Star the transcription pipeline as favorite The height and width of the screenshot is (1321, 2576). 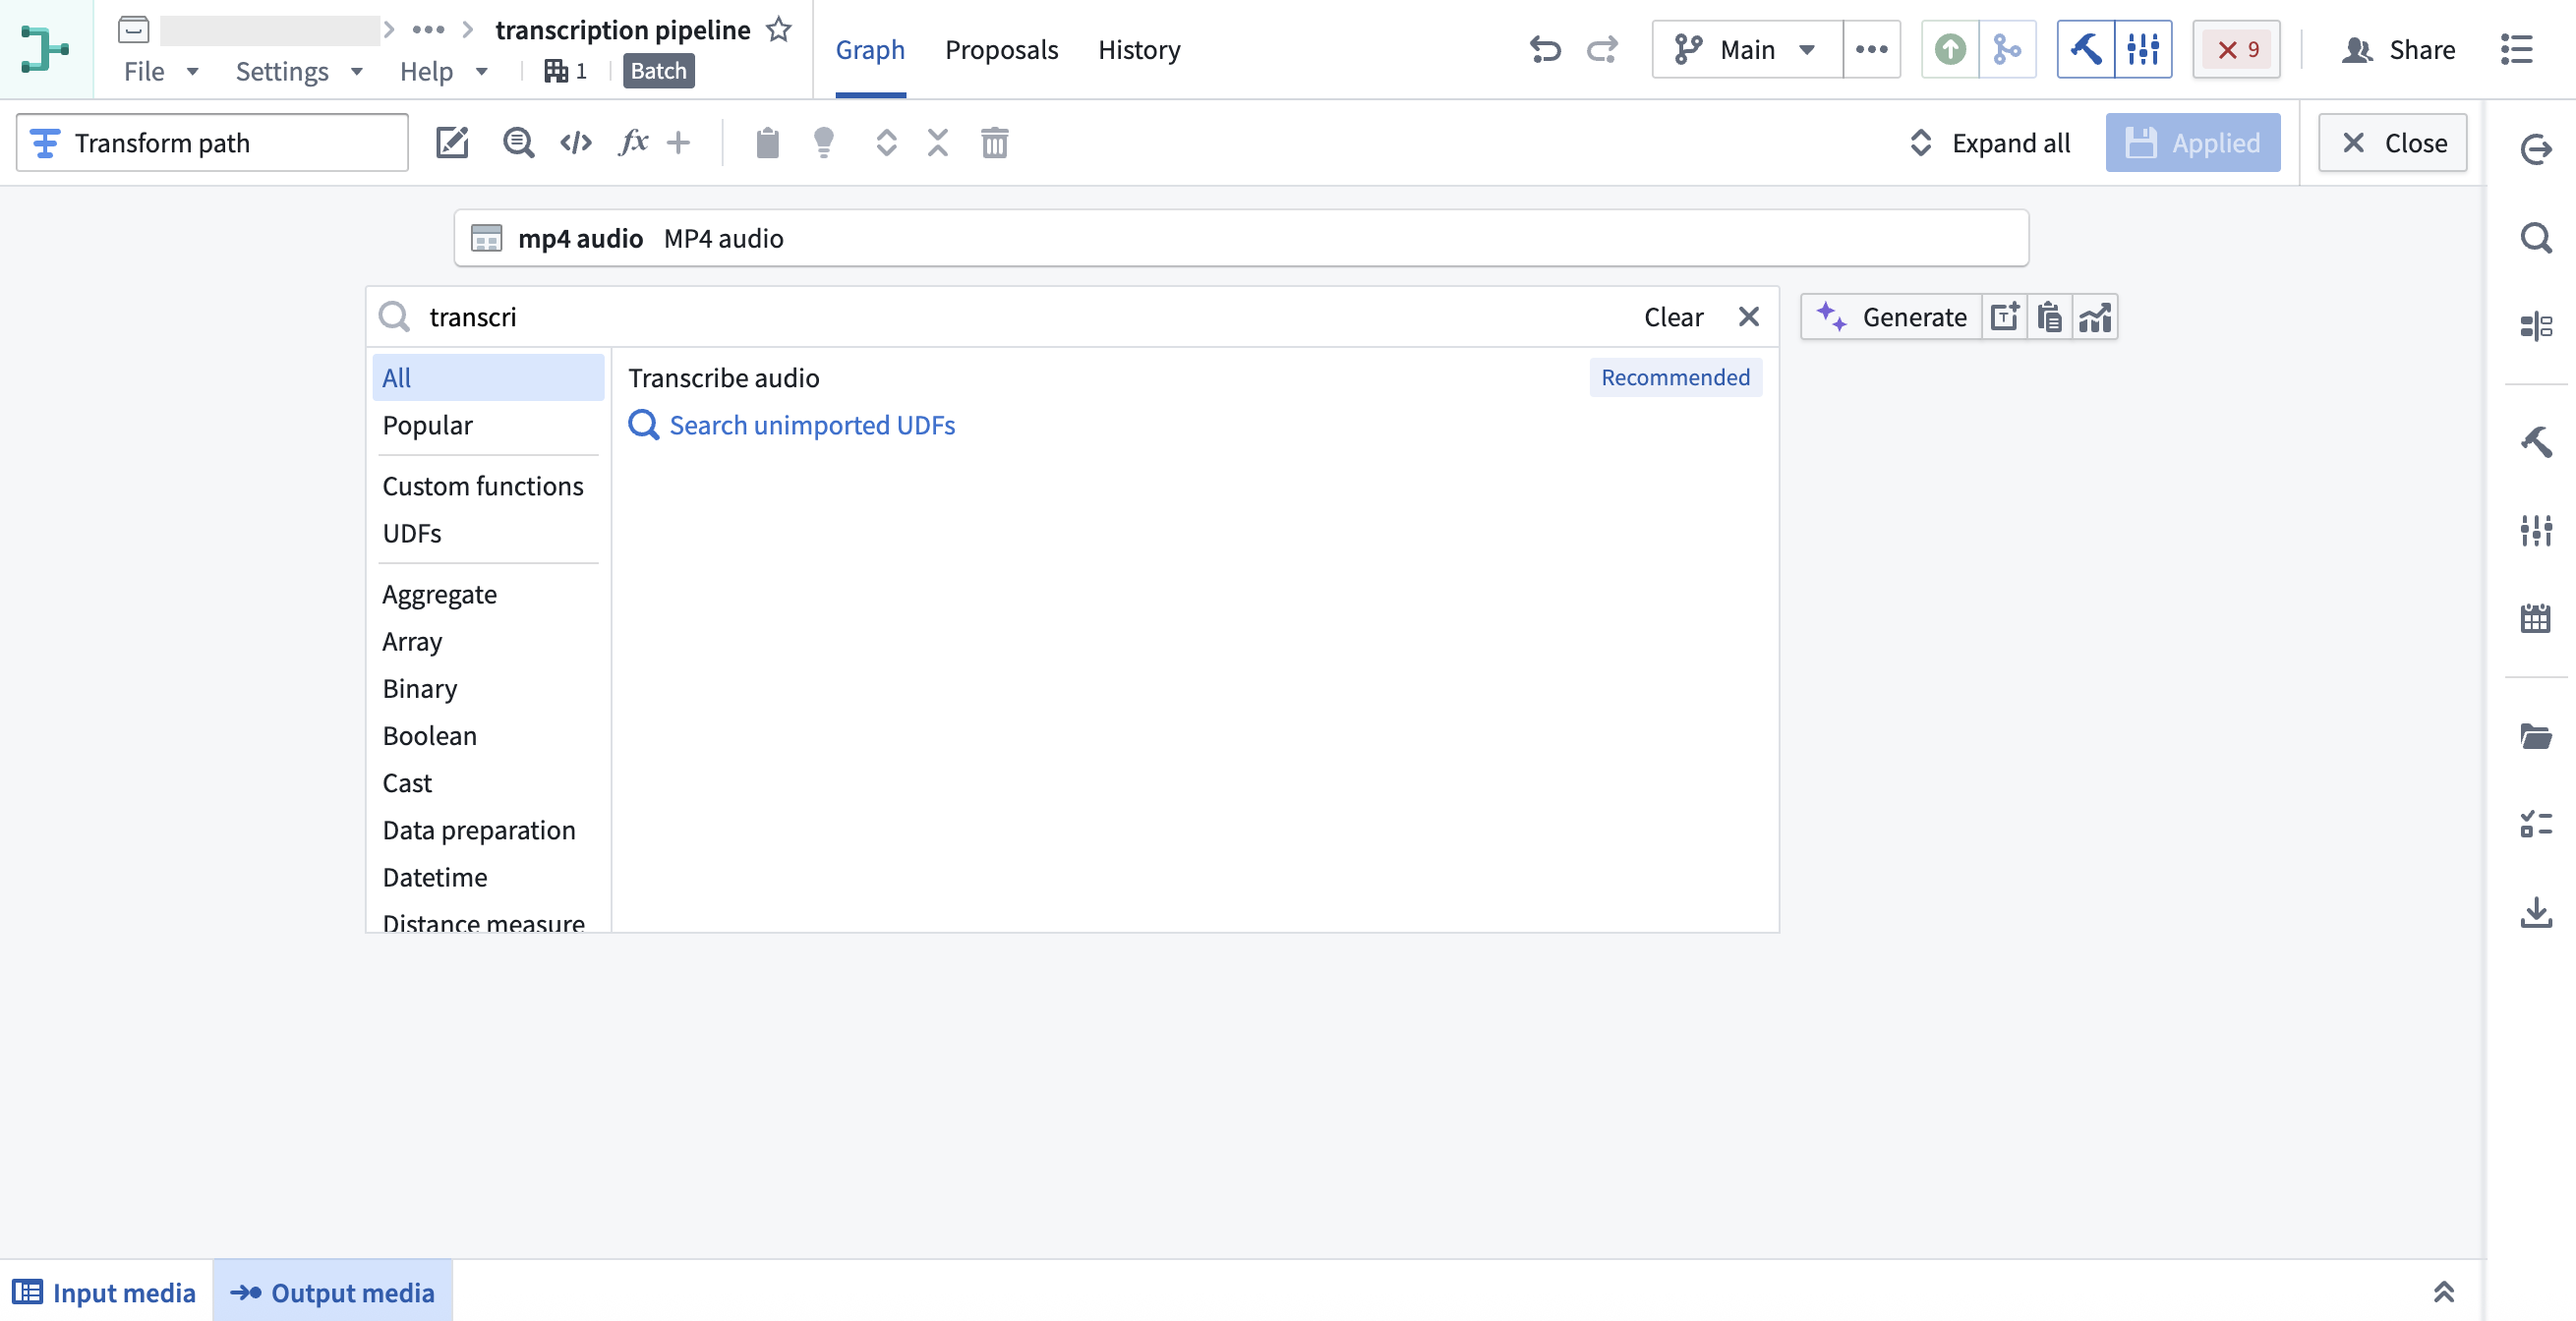coord(778,30)
